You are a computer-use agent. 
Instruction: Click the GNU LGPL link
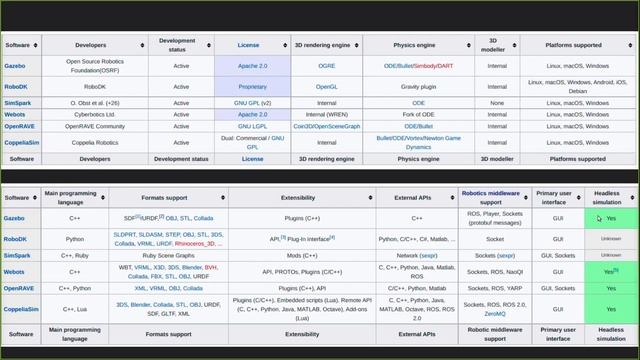pos(253,126)
